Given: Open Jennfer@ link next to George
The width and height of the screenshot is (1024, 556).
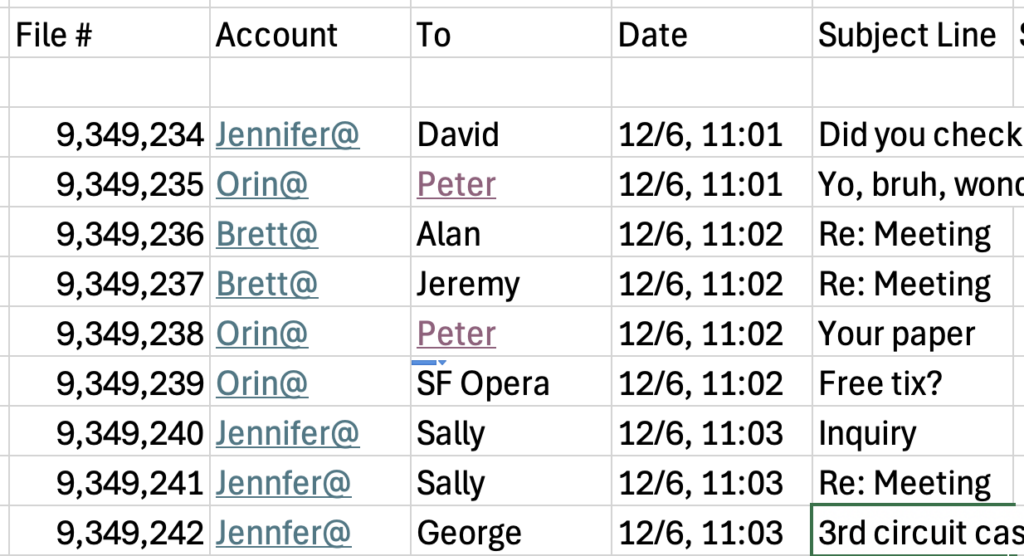Looking at the screenshot, I should 283,534.
